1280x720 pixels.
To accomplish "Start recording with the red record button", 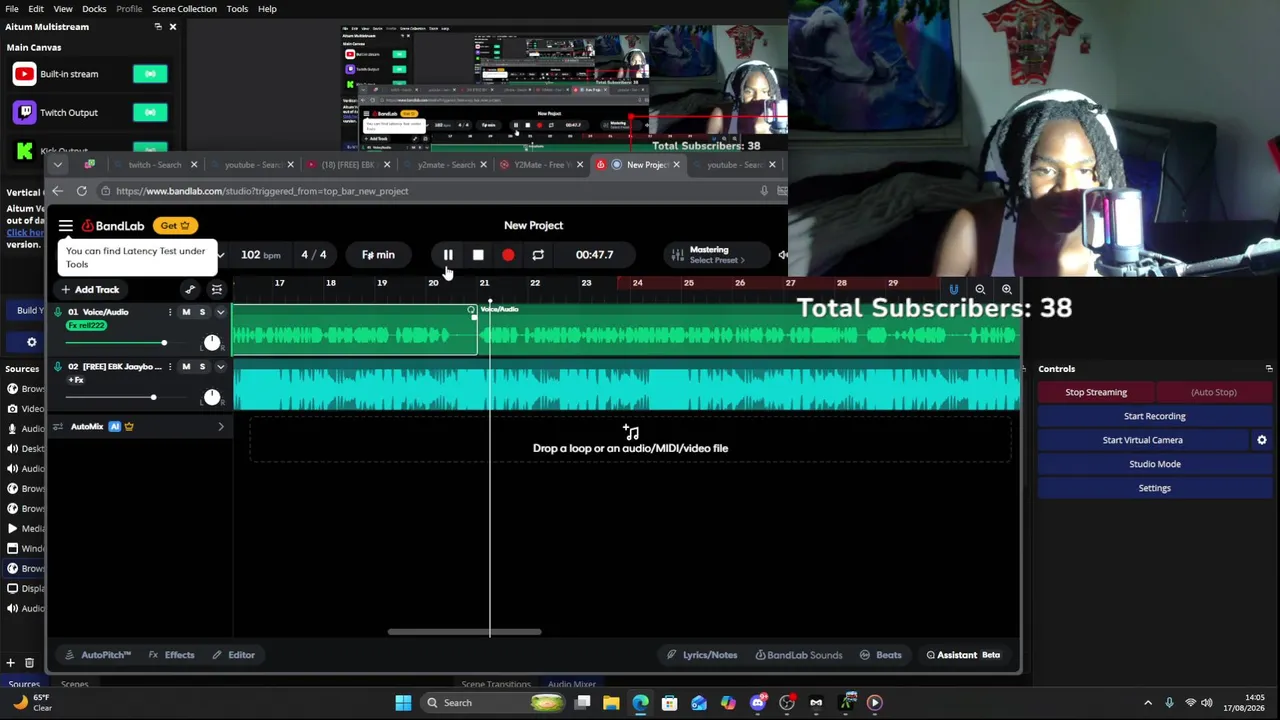I will tap(508, 255).
